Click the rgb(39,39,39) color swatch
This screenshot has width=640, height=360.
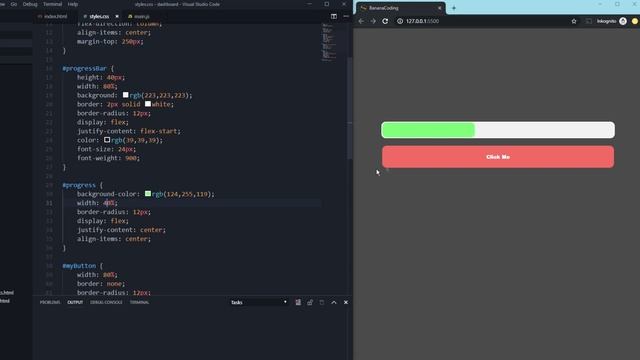pos(107,140)
